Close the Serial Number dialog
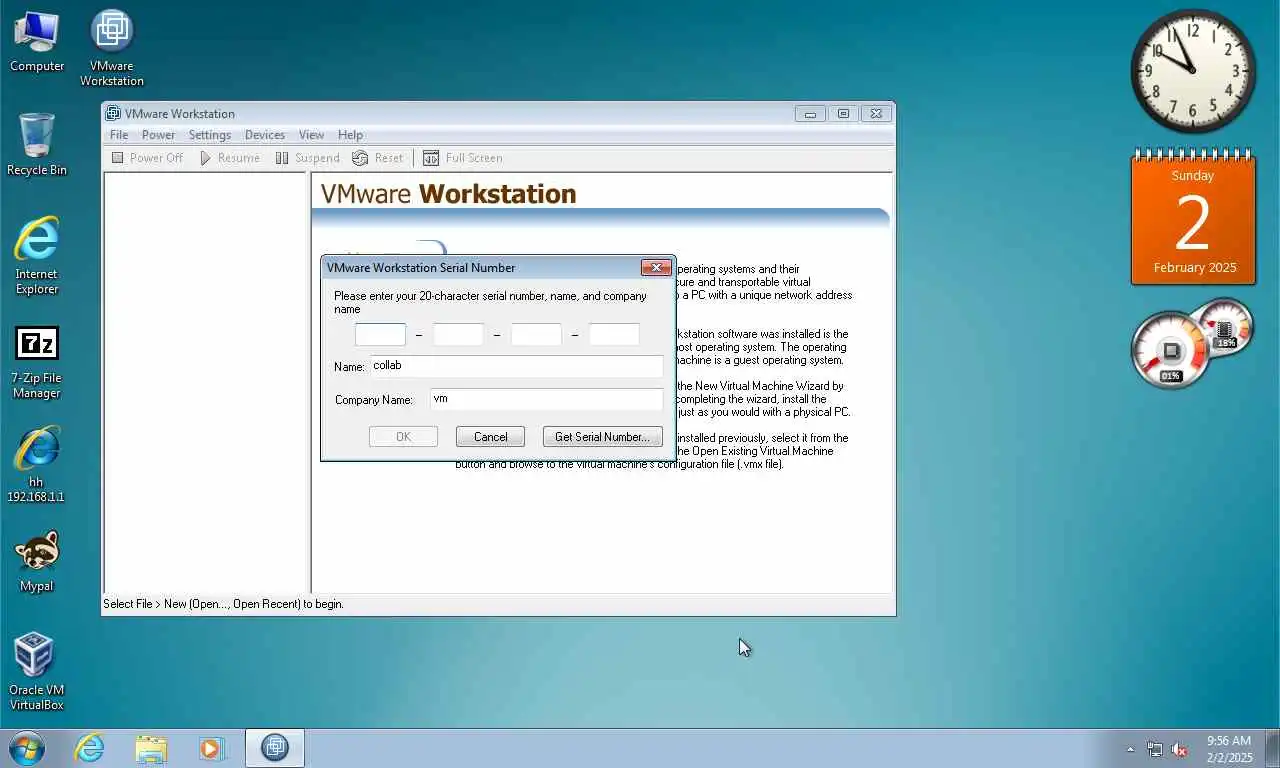The width and height of the screenshot is (1280, 768). 656,267
